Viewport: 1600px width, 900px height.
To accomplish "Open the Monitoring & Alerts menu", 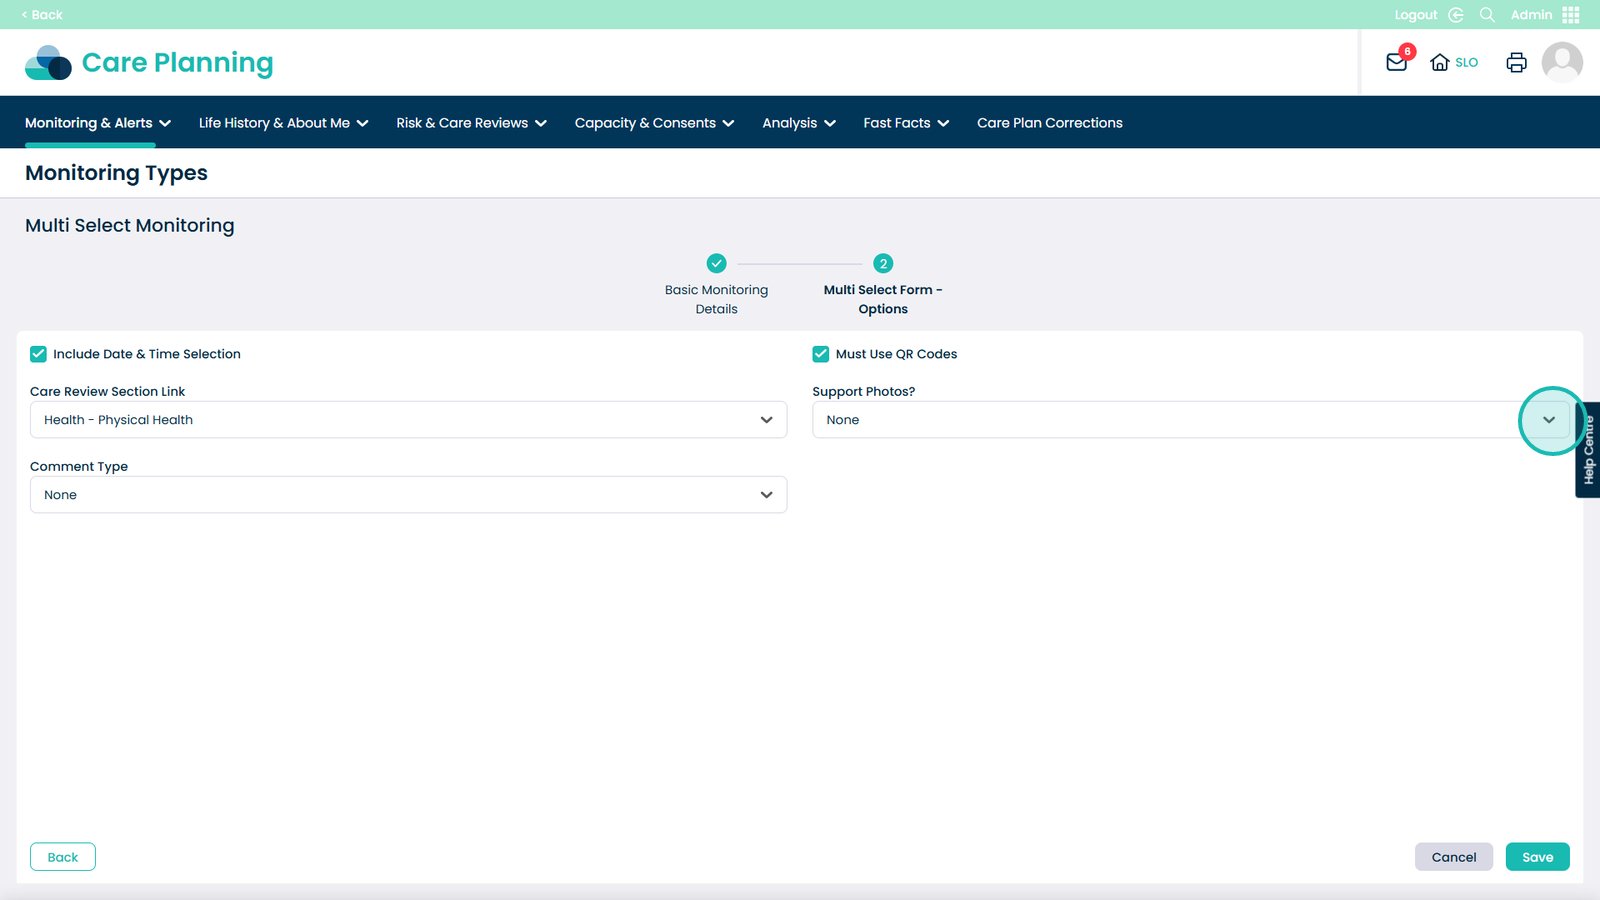I will pyautogui.click(x=98, y=123).
